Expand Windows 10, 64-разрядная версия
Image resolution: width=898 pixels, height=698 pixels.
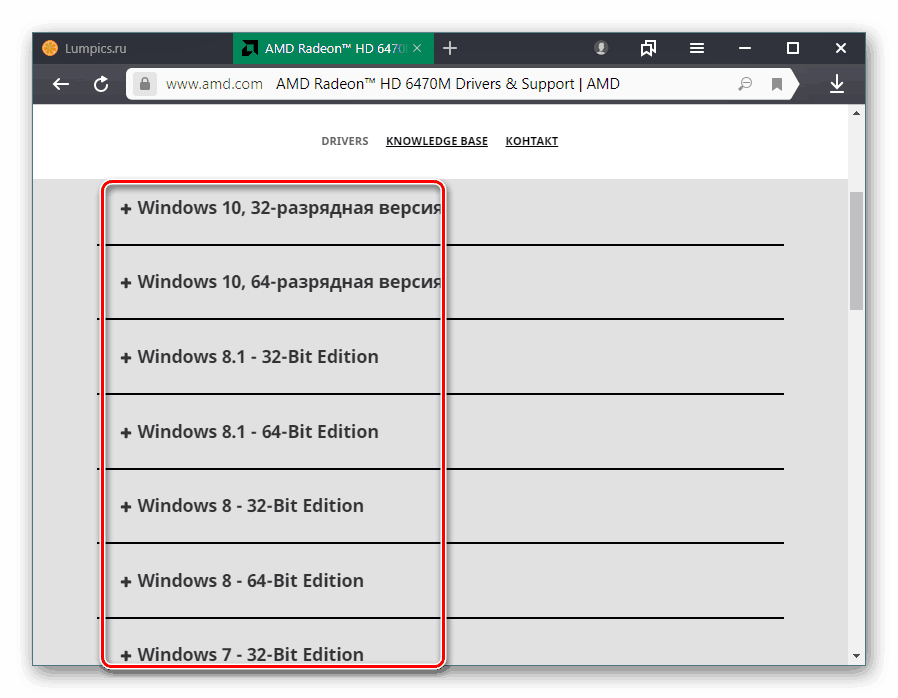point(280,282)
